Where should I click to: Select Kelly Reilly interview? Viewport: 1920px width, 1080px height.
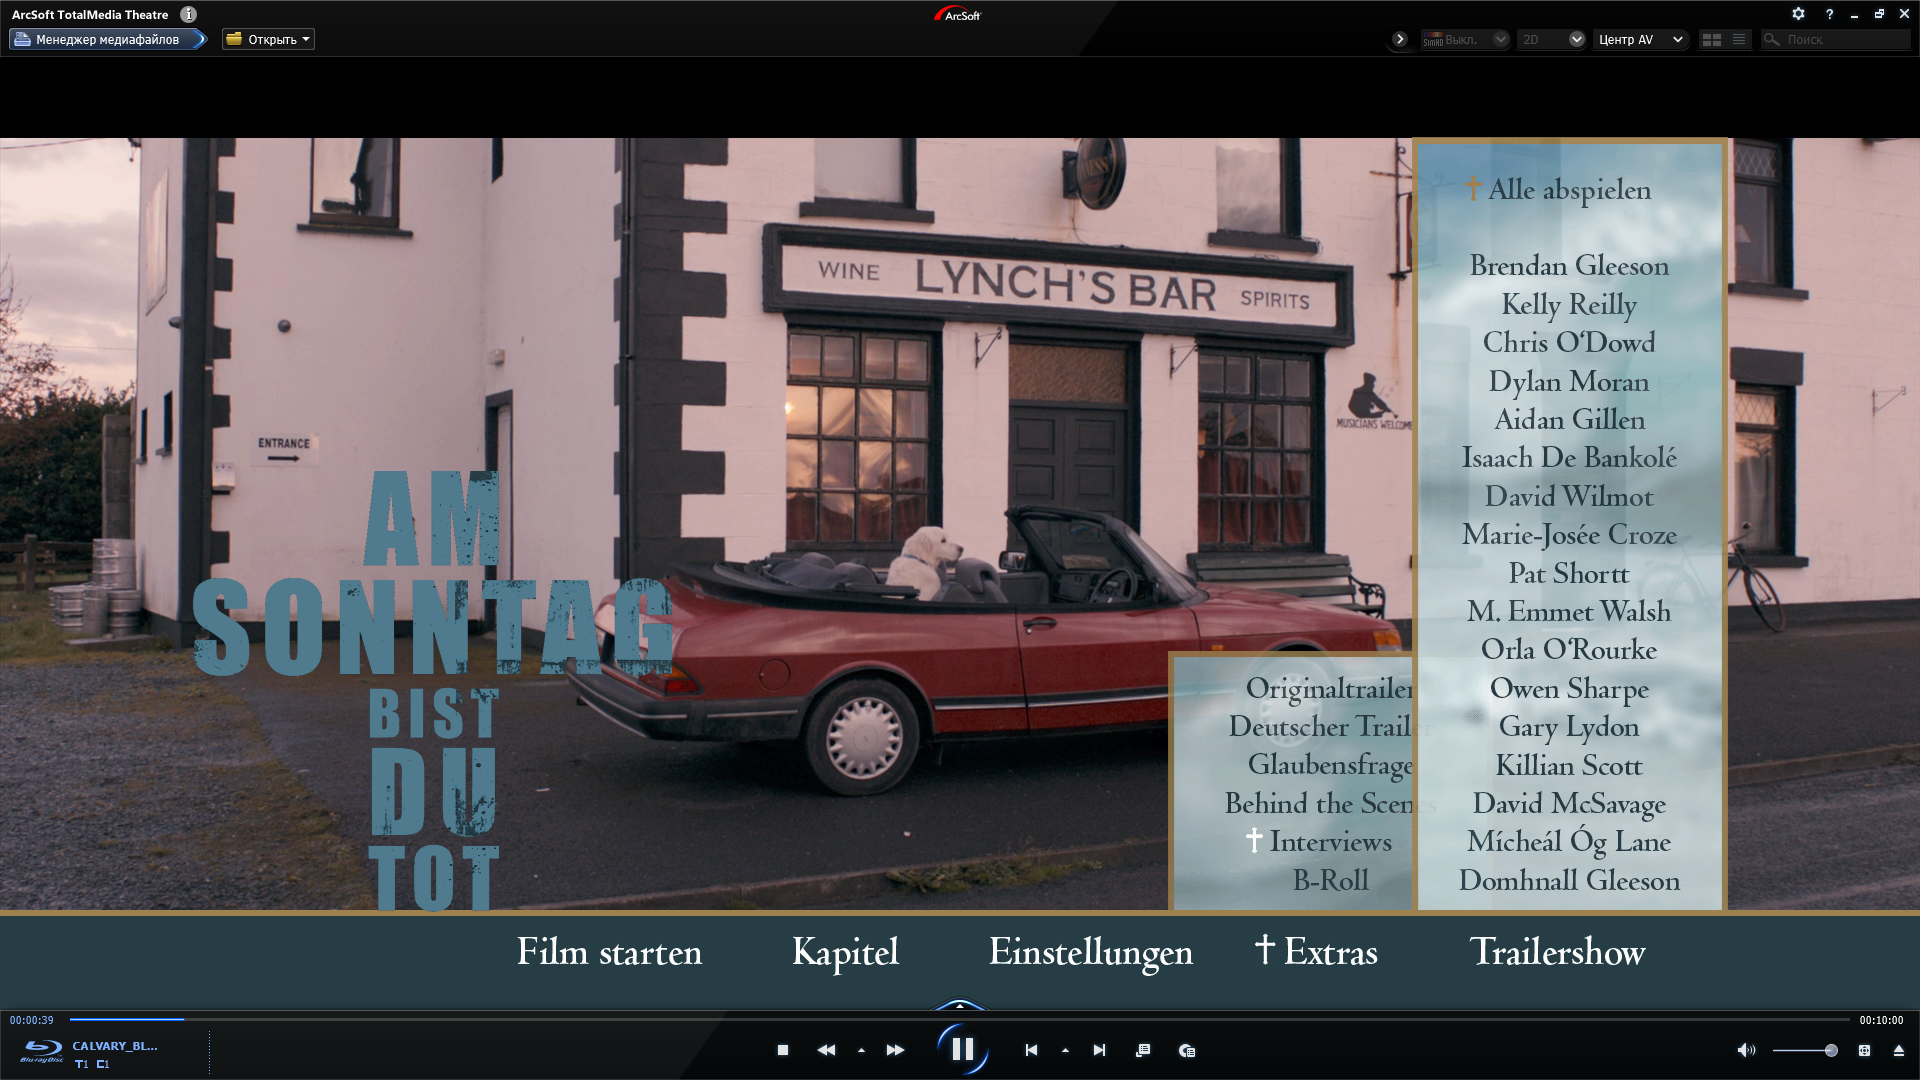point(1569,305)
